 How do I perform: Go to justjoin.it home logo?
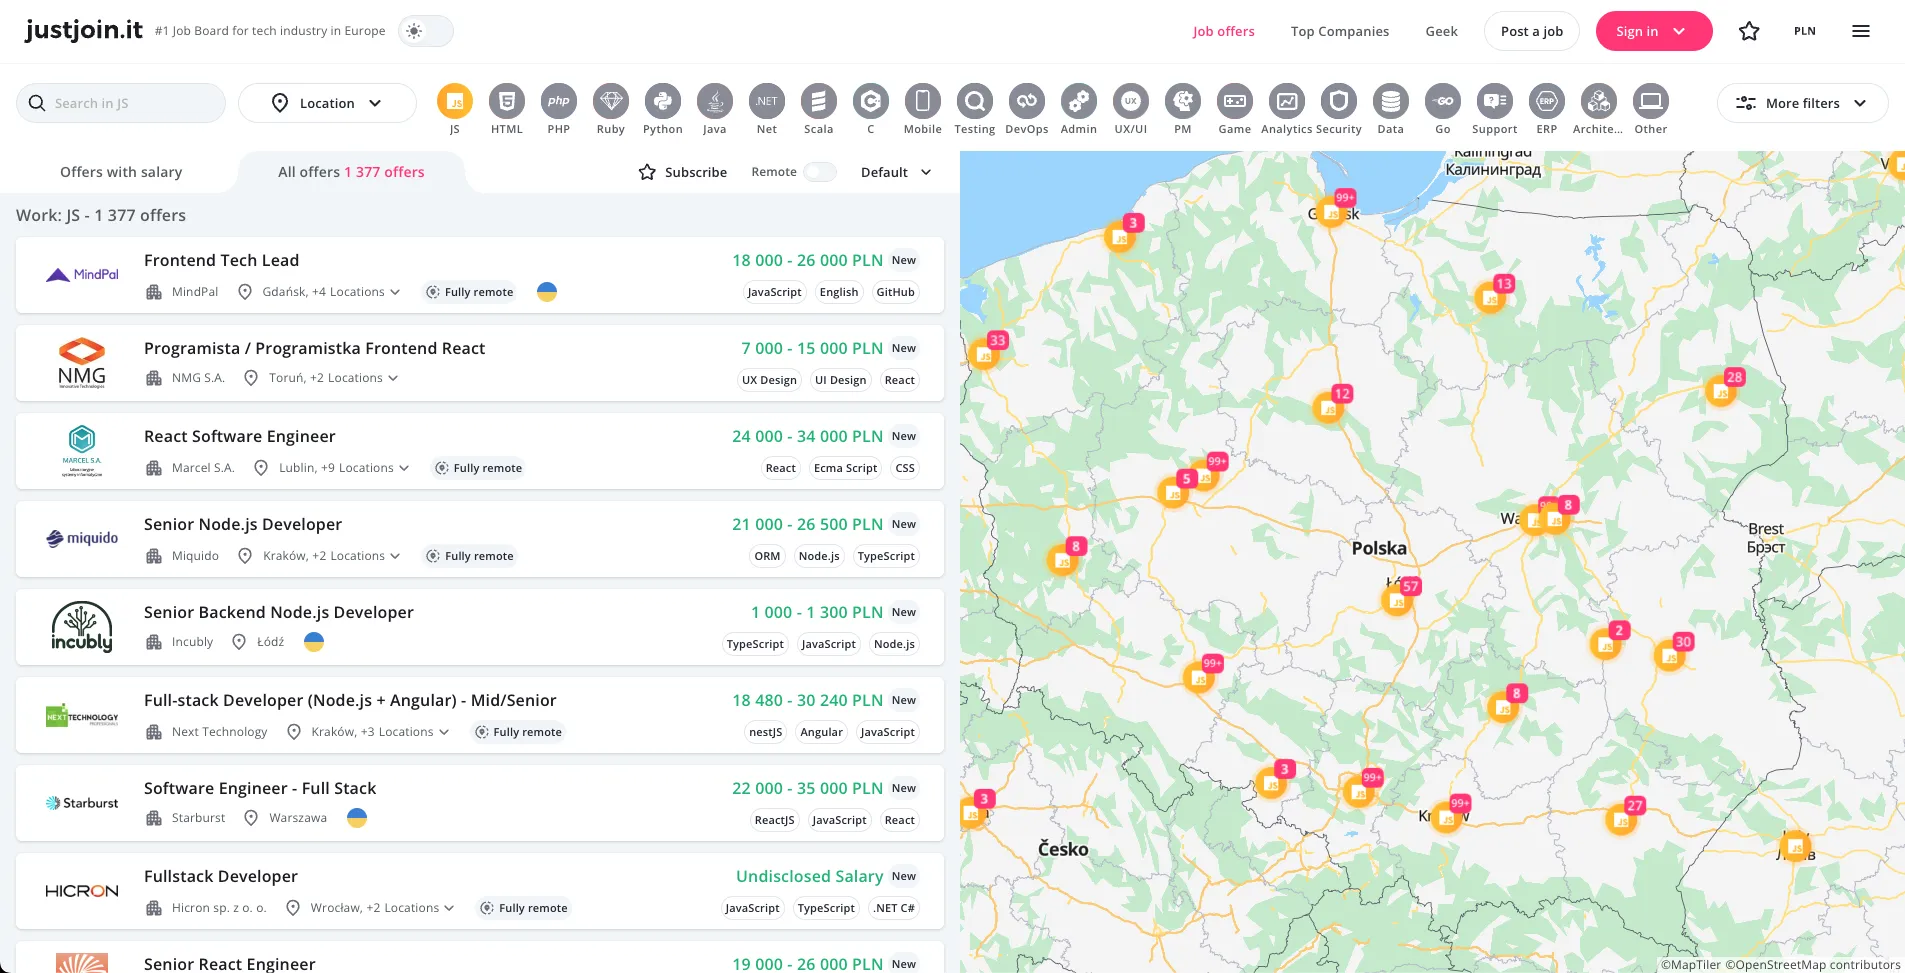(x=84, y=30)
